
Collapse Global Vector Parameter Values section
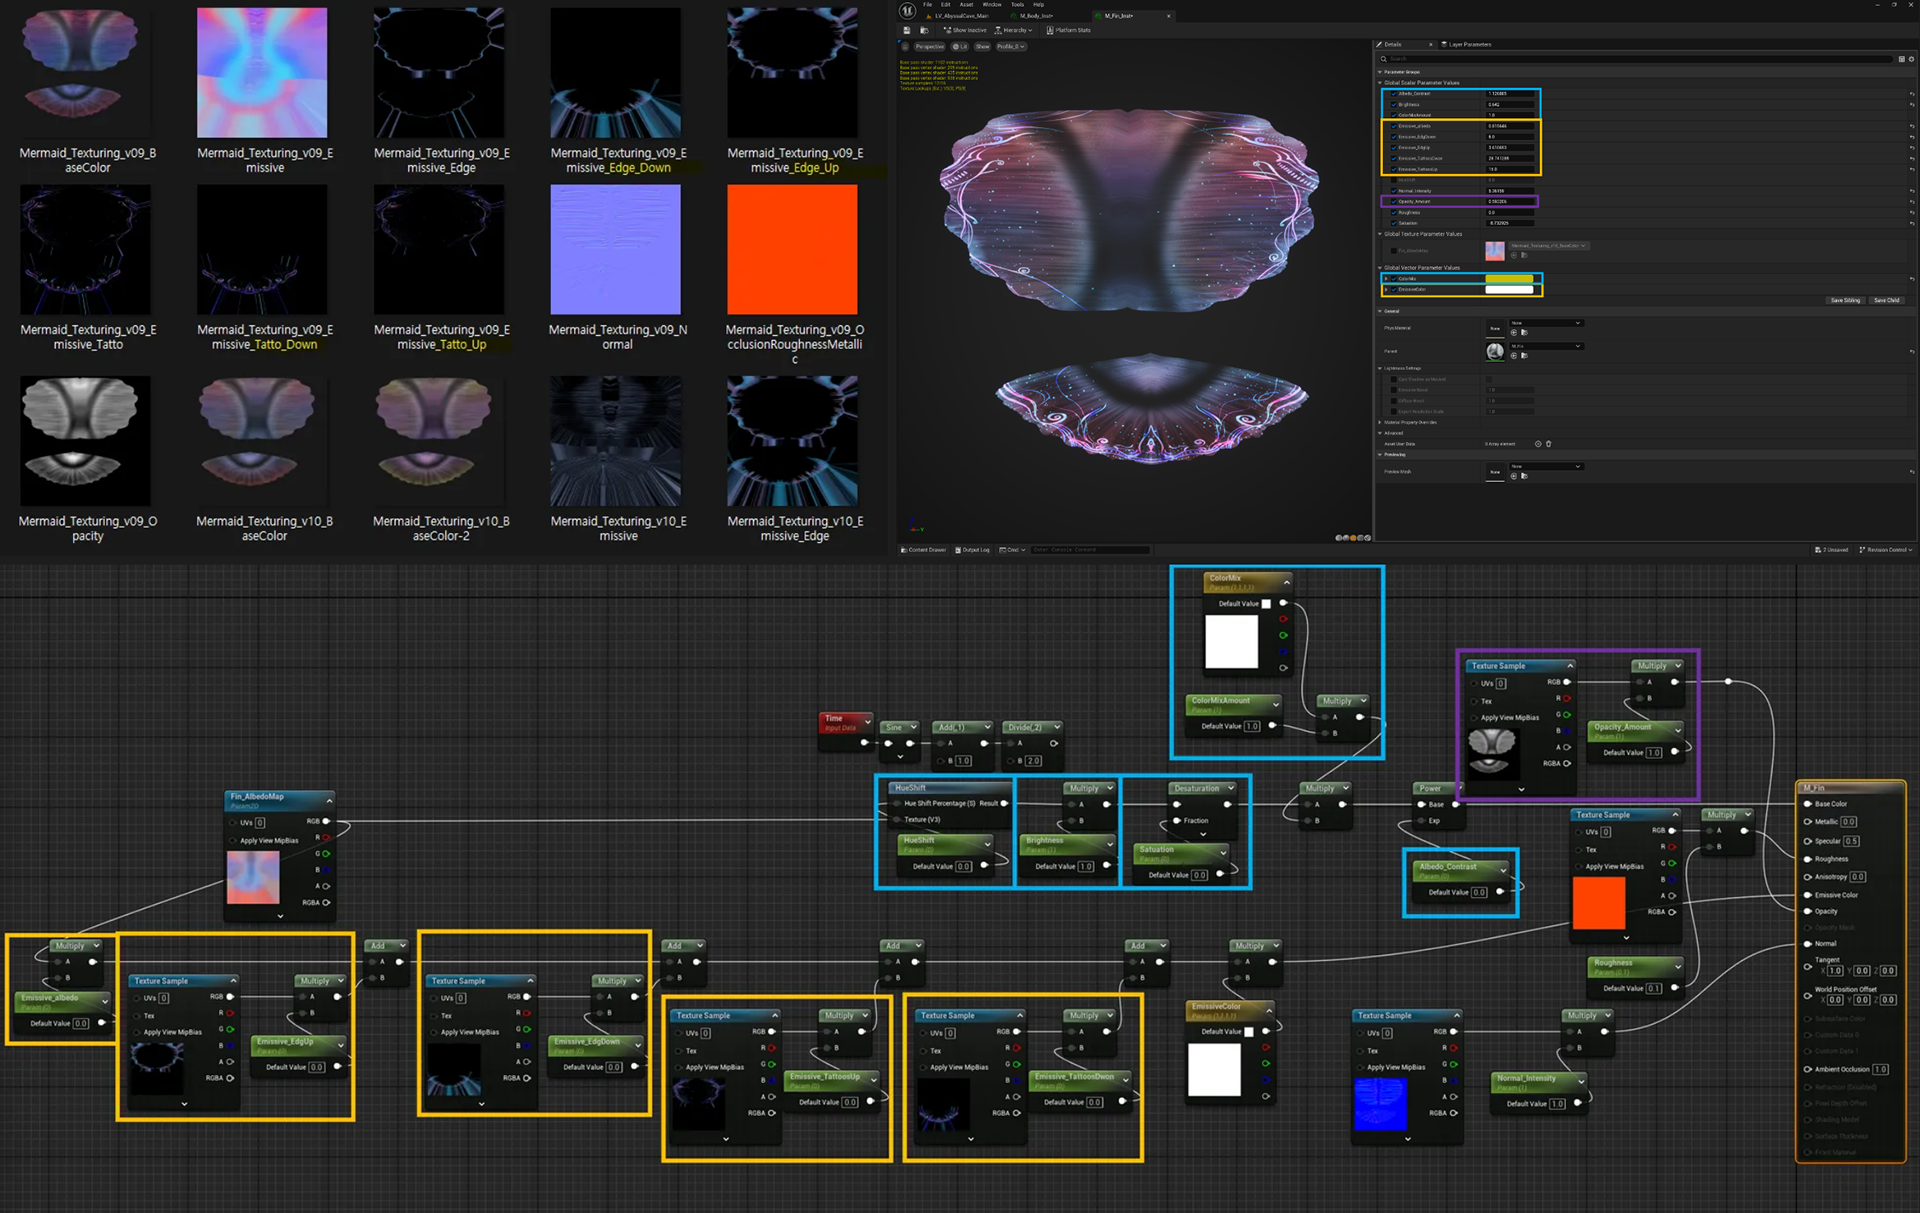(x=1380, y=268)
